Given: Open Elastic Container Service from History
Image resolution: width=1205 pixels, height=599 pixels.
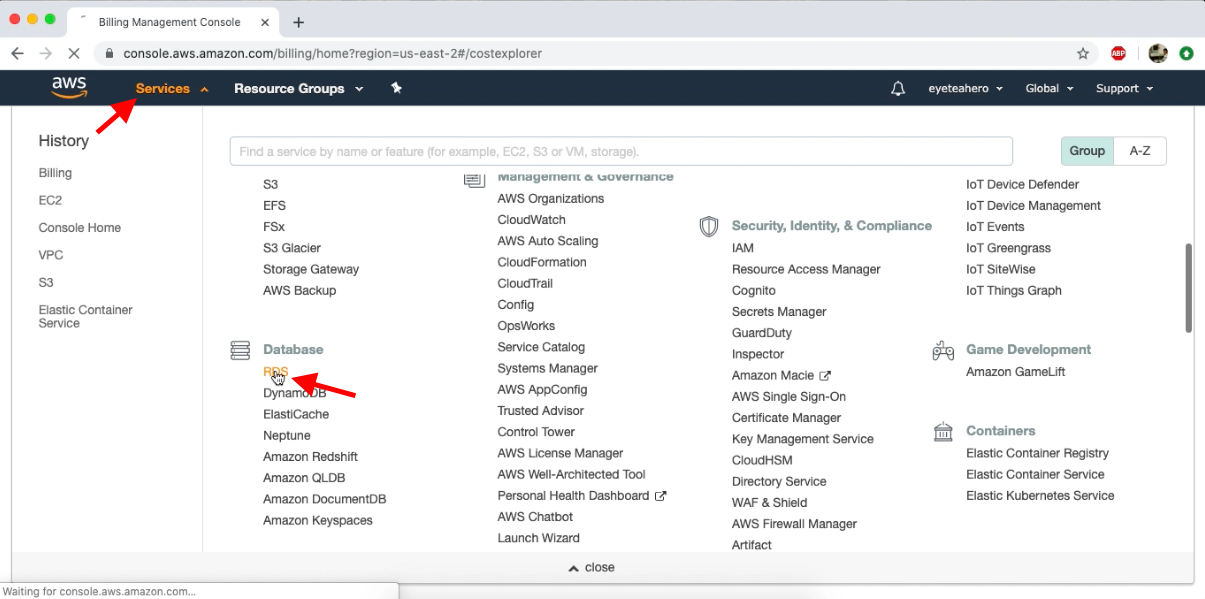Looking at the screenshot, I should coord(86,316).
